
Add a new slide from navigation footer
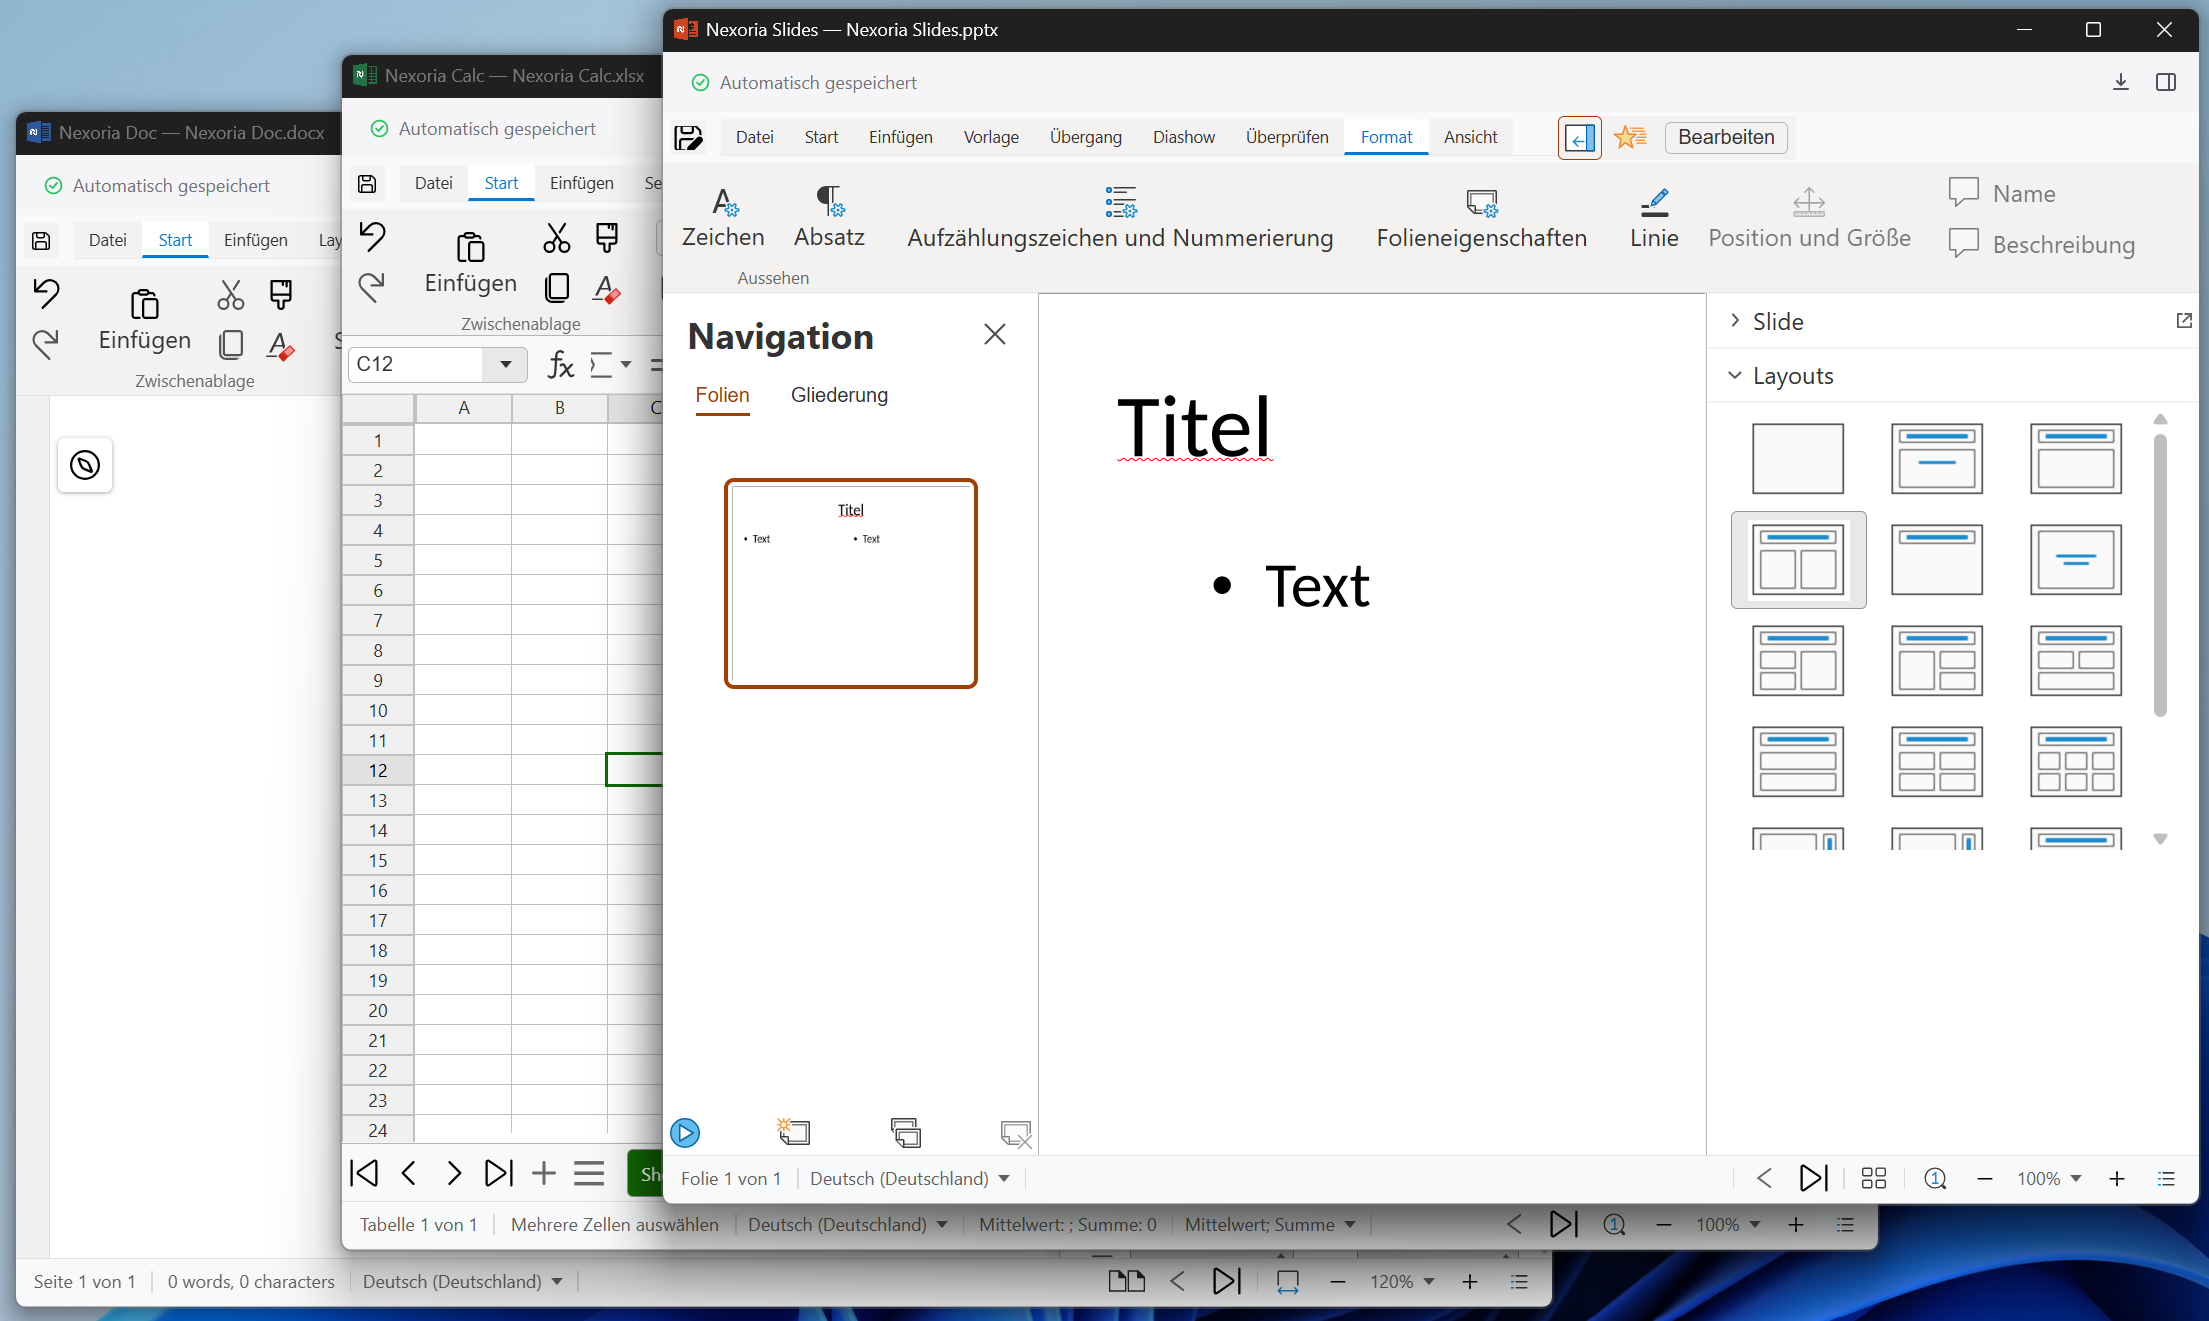[794, 1132]
